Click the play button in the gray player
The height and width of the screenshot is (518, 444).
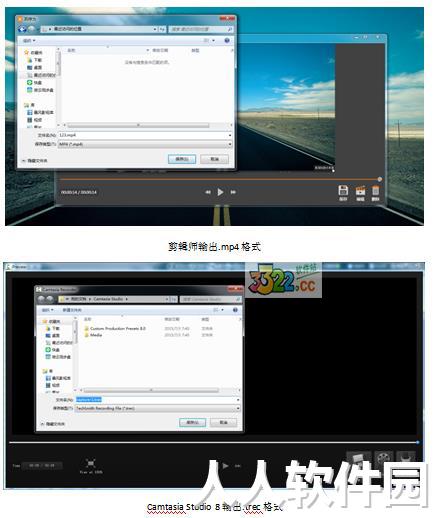tap(220, 192)
